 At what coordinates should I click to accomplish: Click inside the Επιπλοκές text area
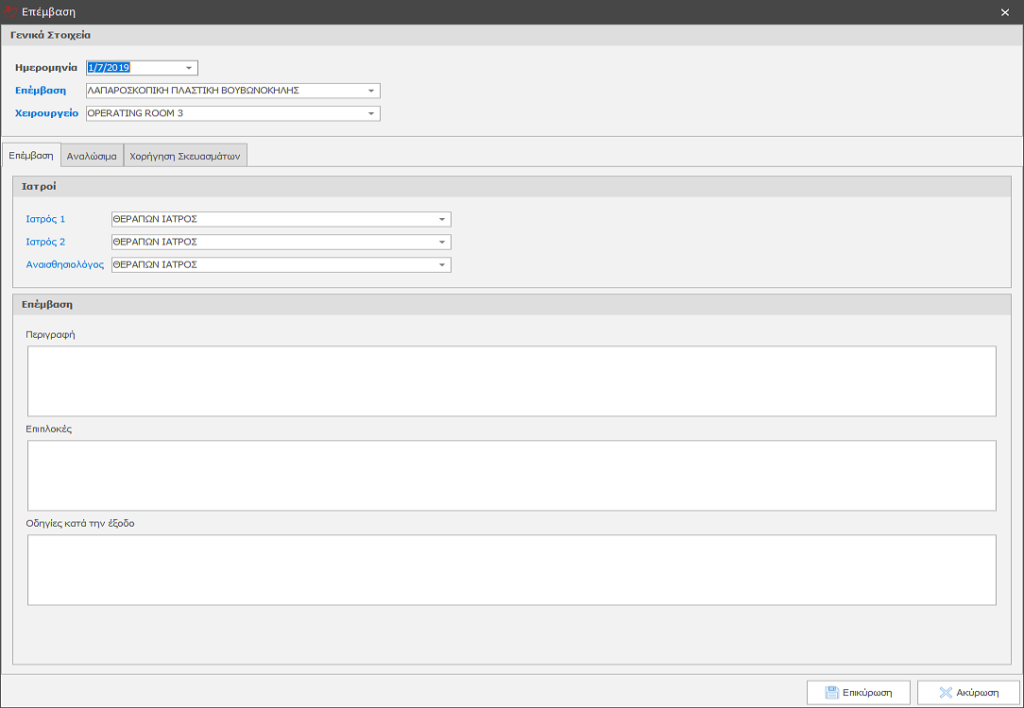click(x=511, y=475)
